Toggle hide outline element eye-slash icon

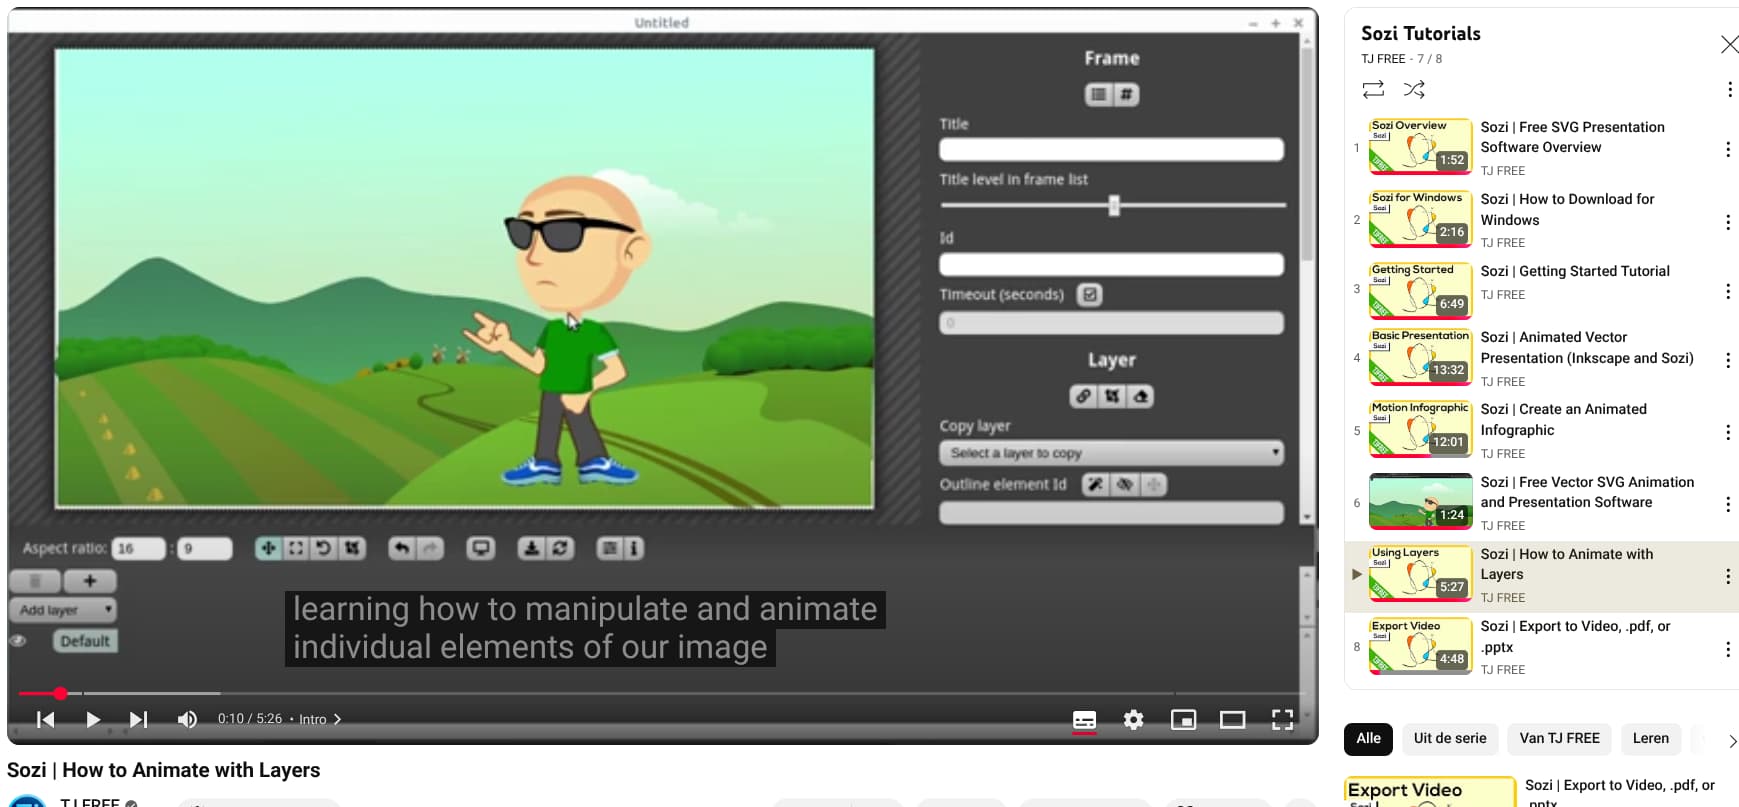1125,485
